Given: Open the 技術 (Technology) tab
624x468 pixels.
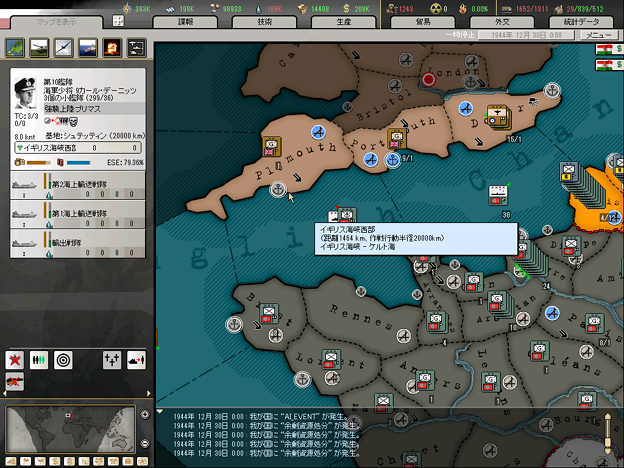Looking at the screenshot, I should coord(265,22).
